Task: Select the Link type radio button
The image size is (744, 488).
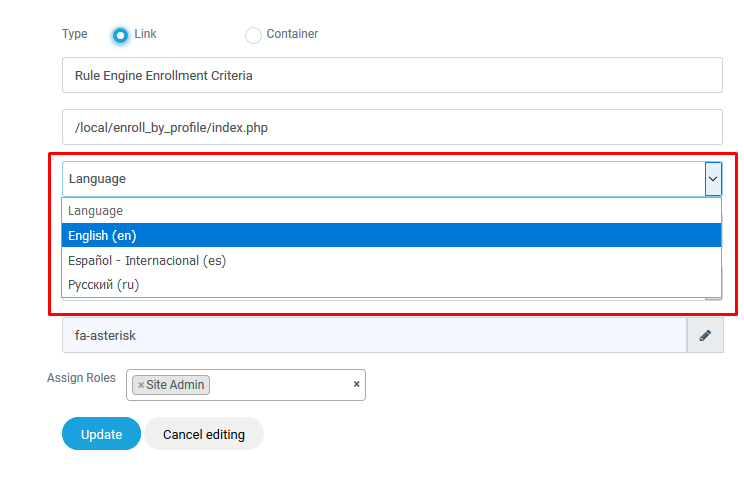Action: tap(121, 35)
